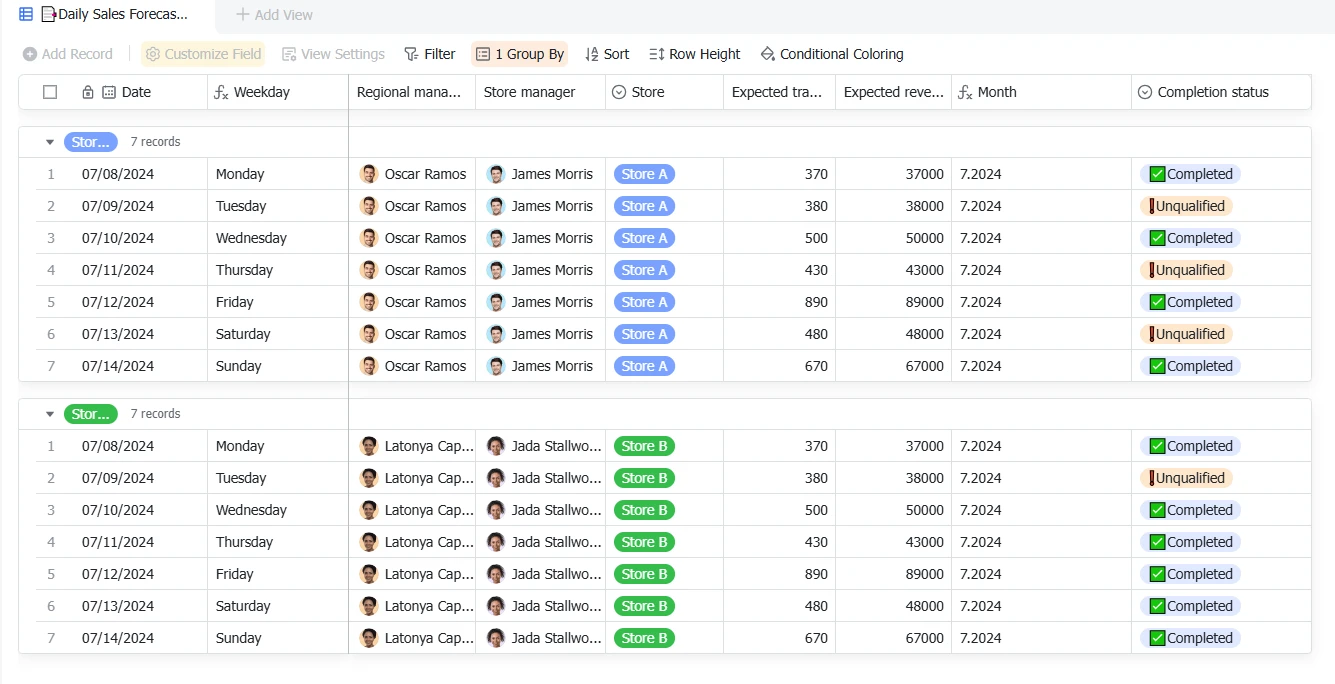Image resolution: width=1335 pixels, height=684 pixels.
Task: Open the 1 Group By options
Action: point(520,54)
